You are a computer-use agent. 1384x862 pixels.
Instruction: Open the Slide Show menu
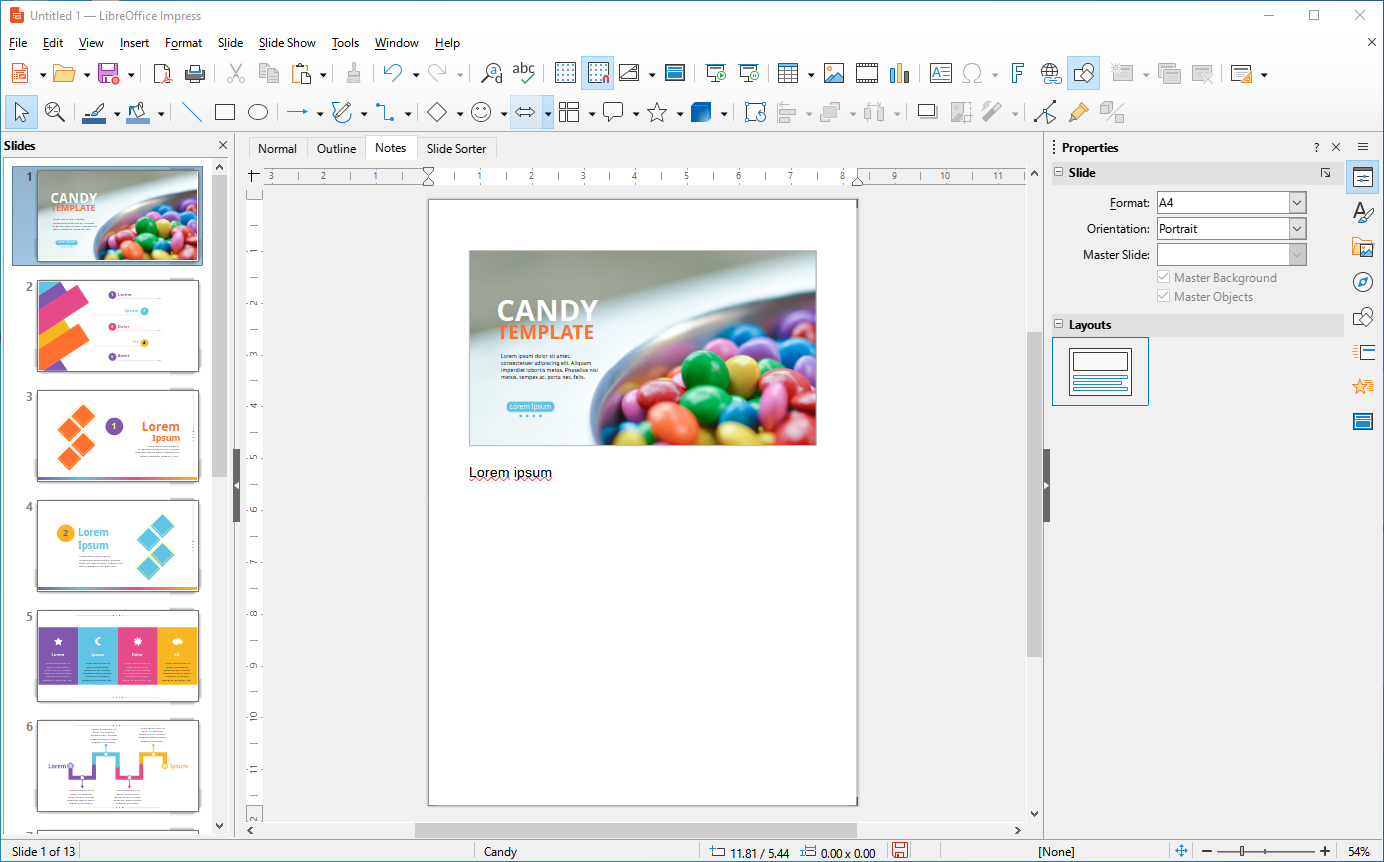click(x=287, y=43)
